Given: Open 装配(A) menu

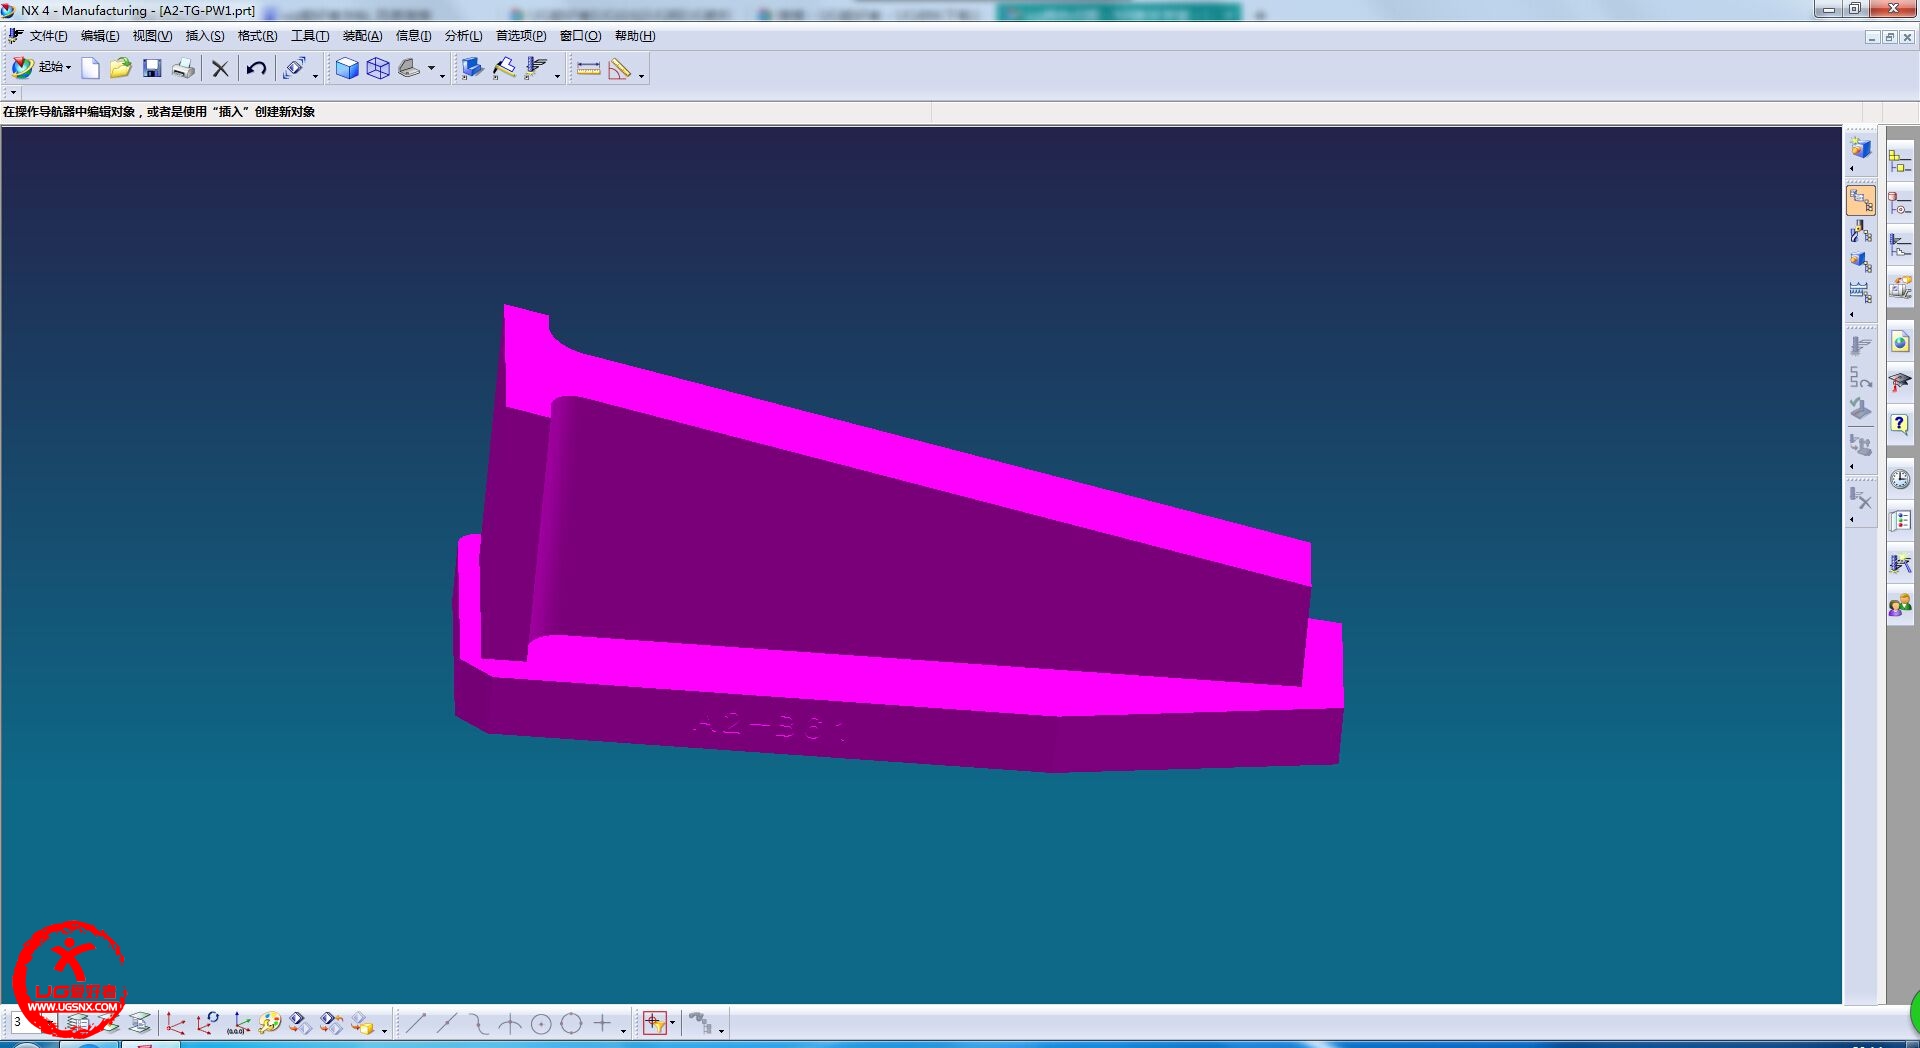Looking at the screenshot, I should [x=362, y=36].
